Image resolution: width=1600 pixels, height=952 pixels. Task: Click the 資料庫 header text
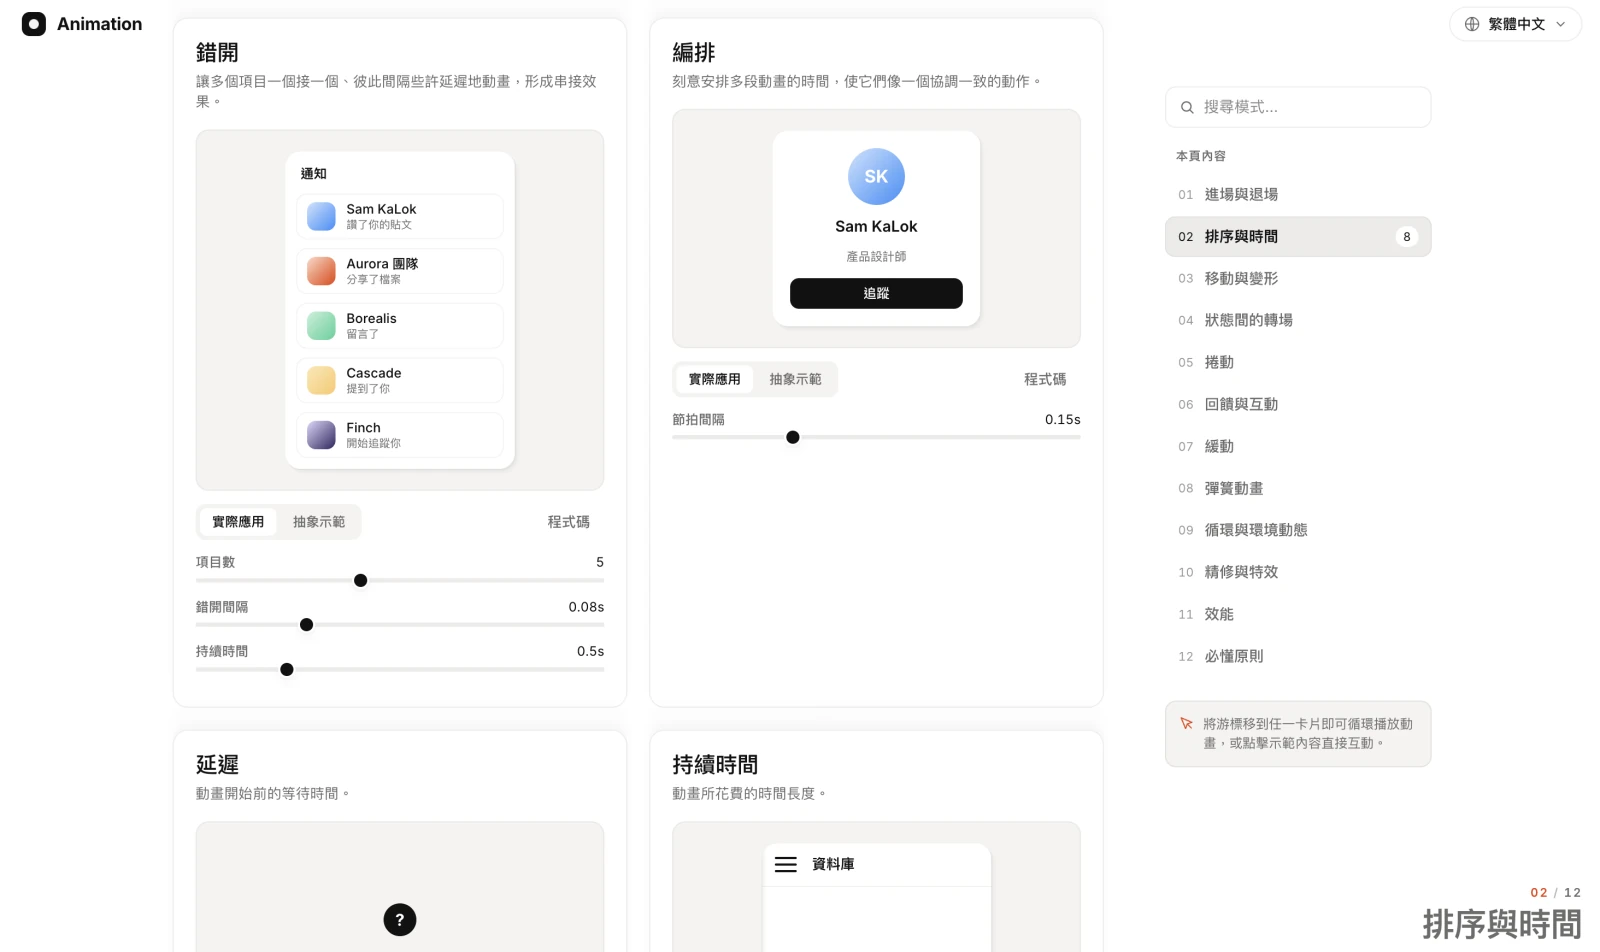[833, 864]
